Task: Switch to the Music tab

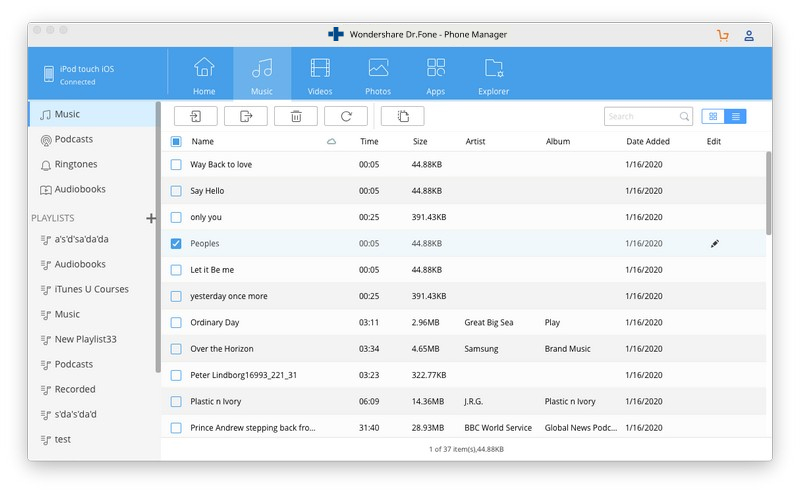Action: [x=262, y=75]
